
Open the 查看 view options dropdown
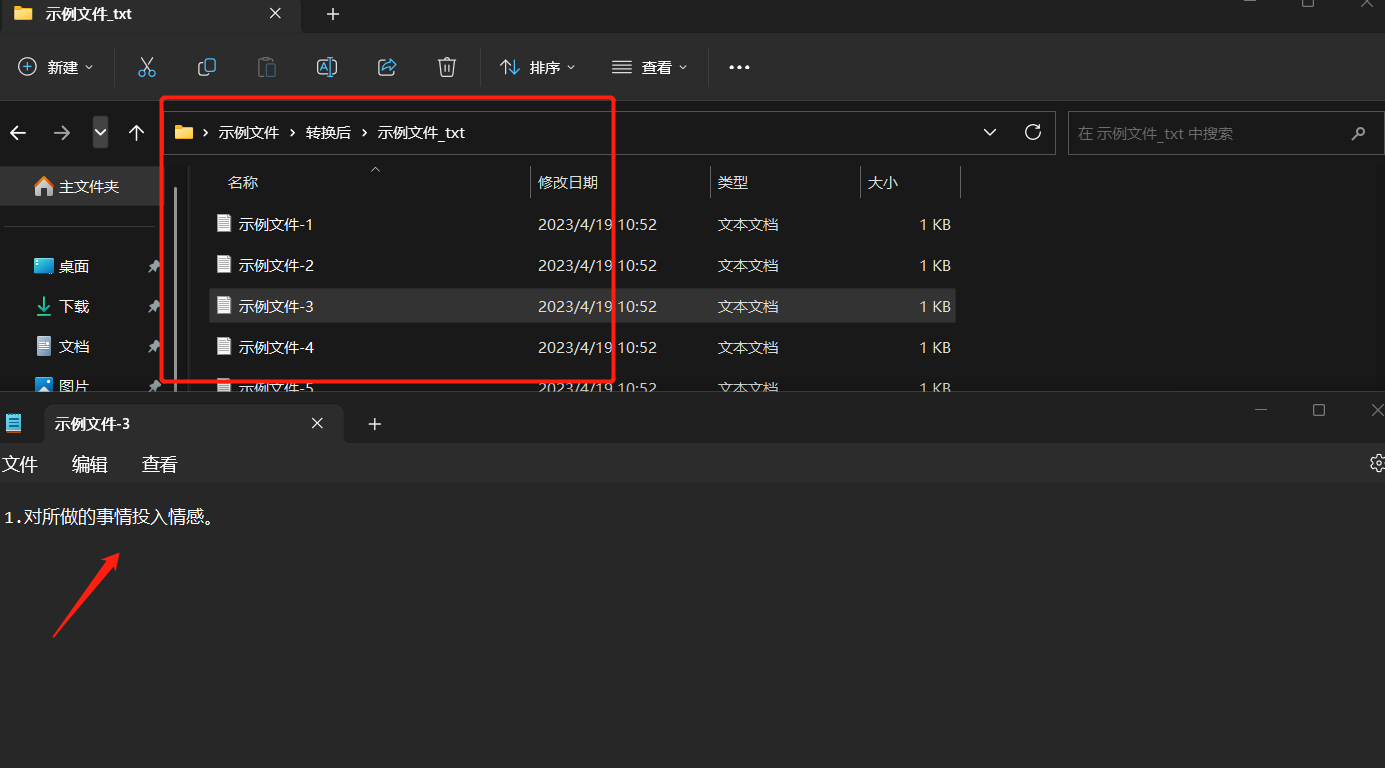650,67
